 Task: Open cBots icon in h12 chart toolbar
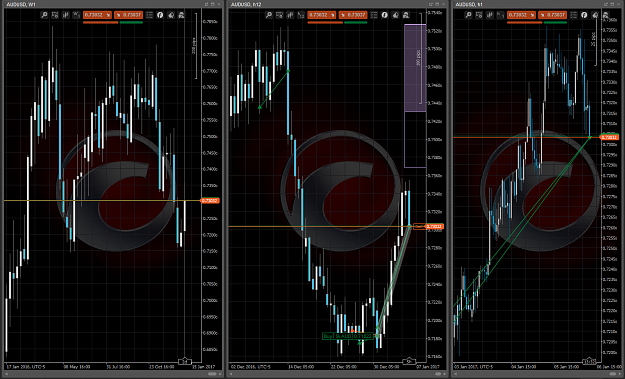(x=395, y=15)
